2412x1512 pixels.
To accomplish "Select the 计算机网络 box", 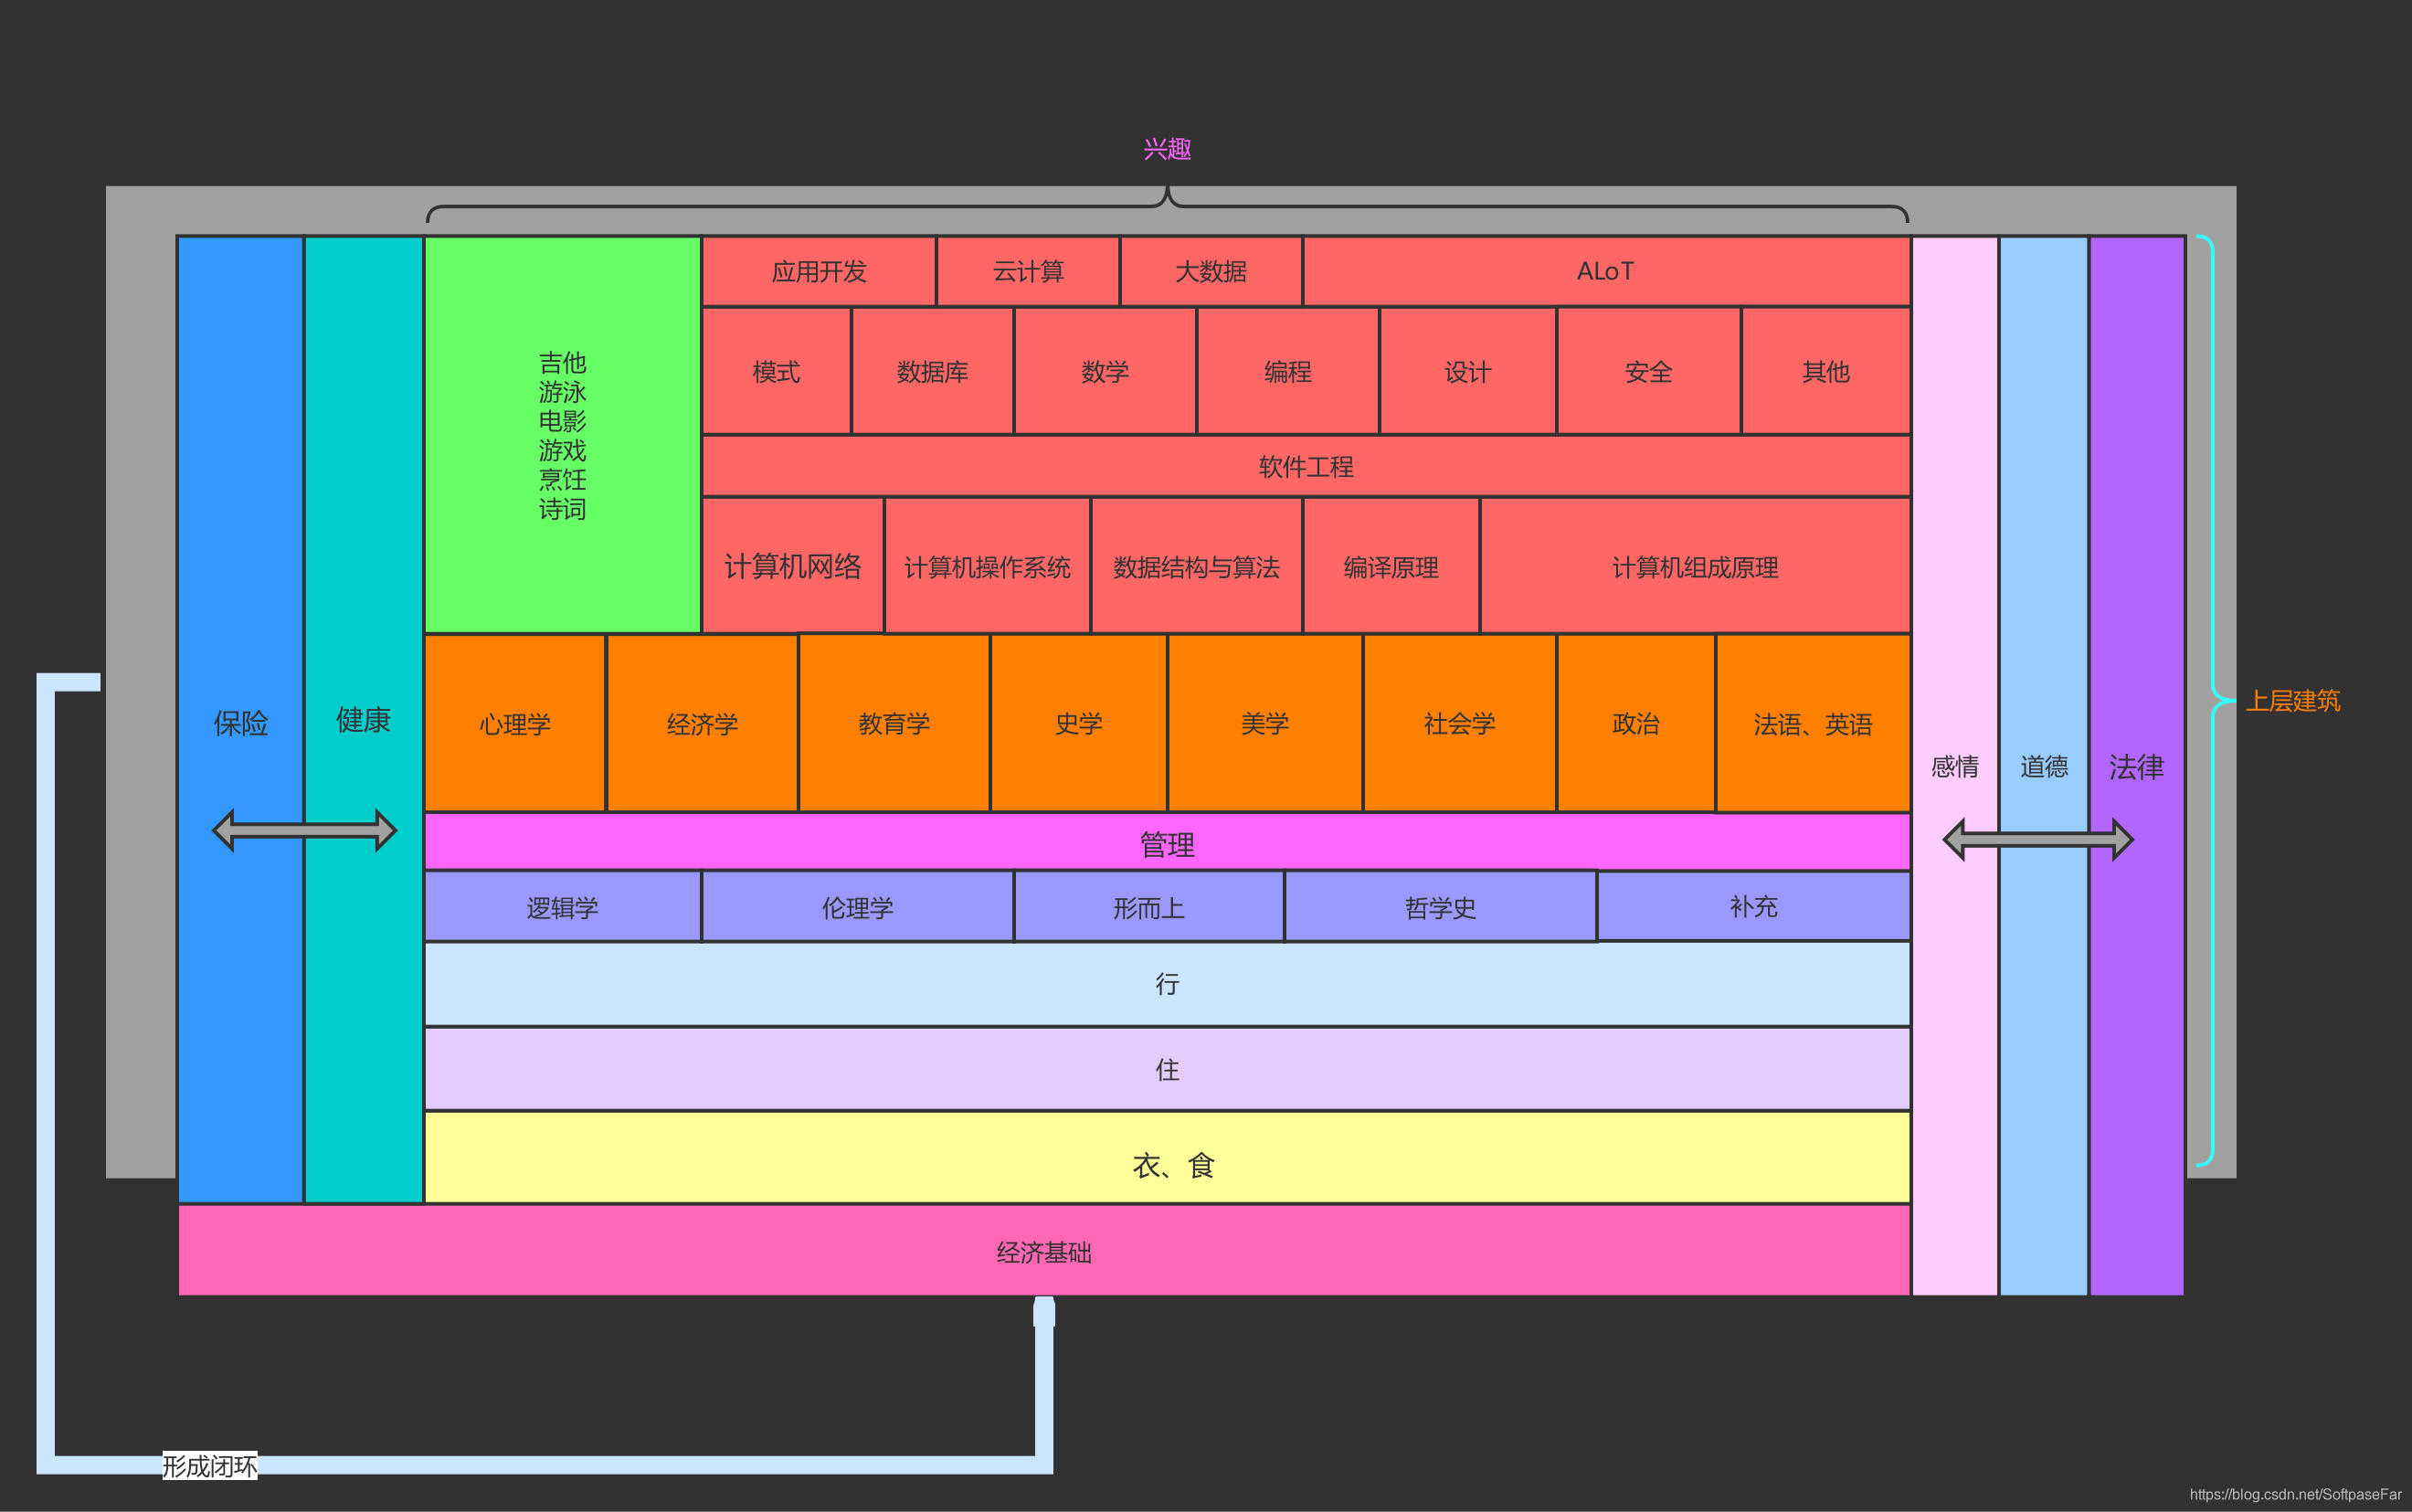I will coord(793,566).
